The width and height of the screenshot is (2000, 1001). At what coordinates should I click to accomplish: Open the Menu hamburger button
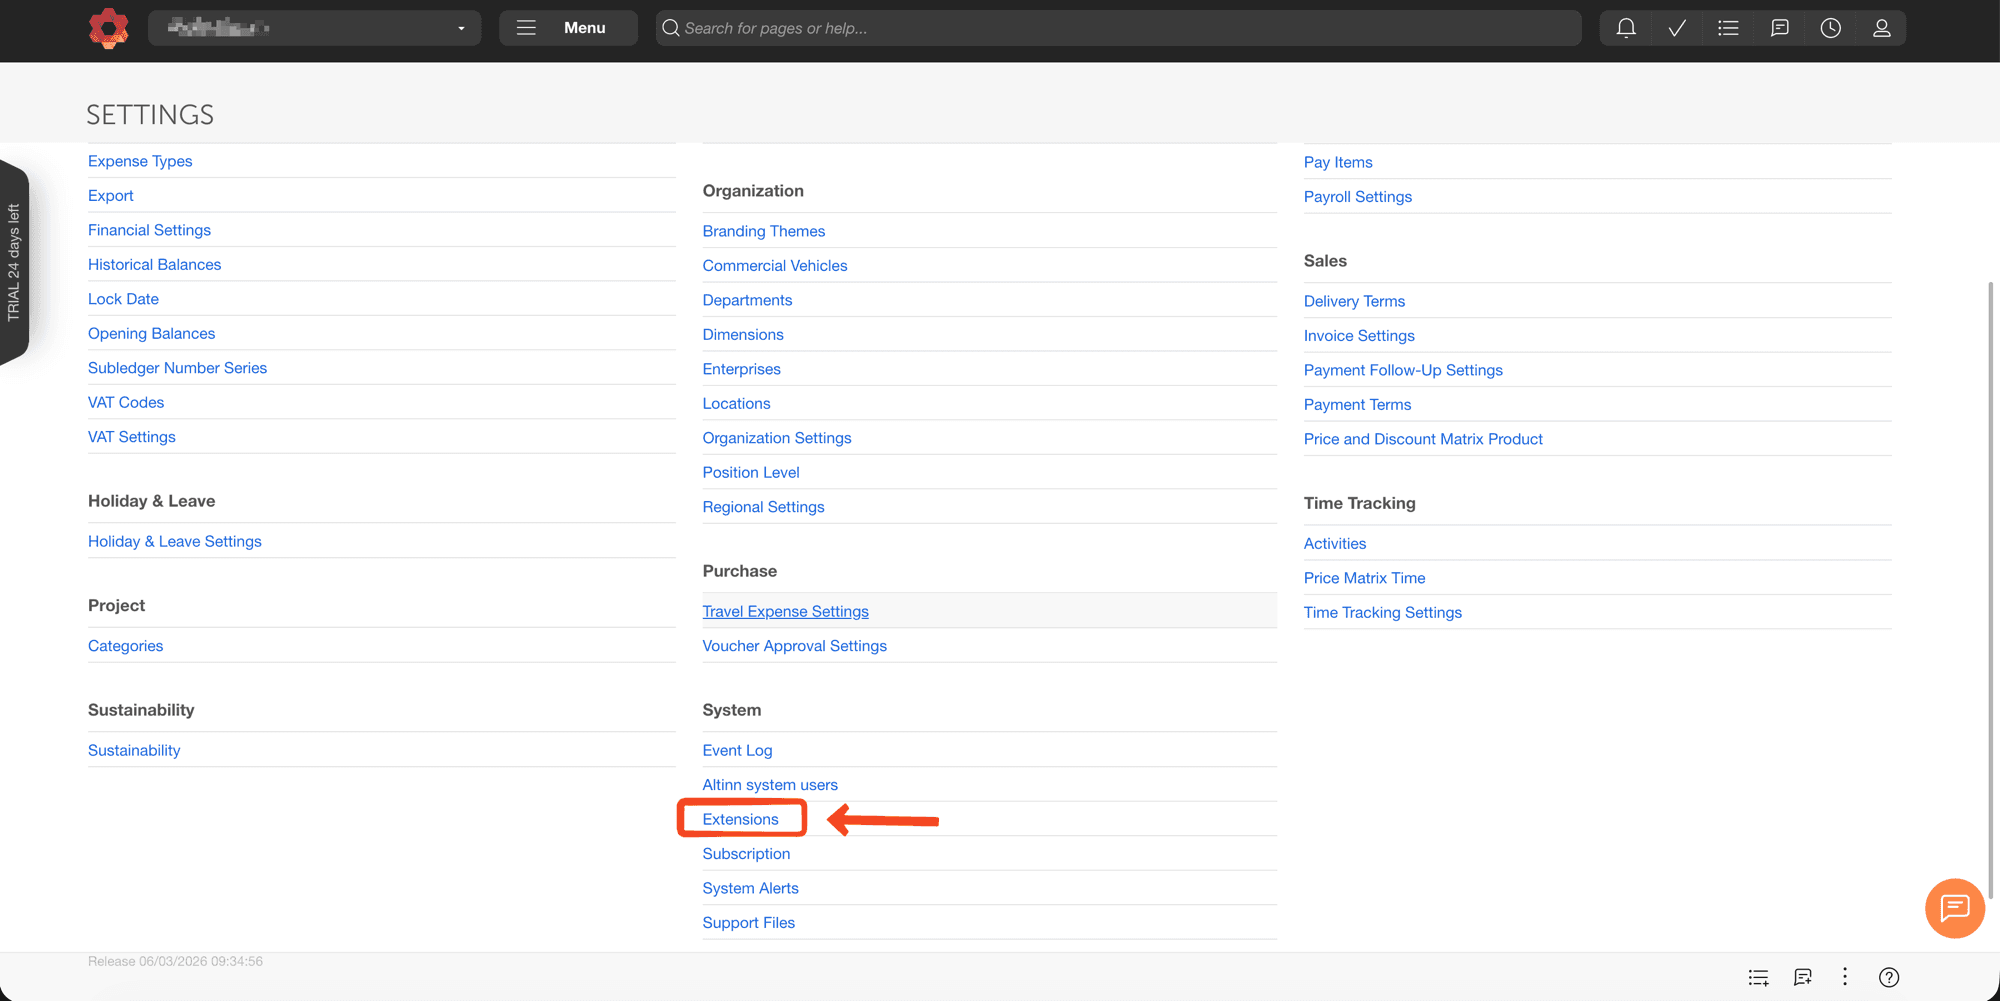click(x=567, y=28)
